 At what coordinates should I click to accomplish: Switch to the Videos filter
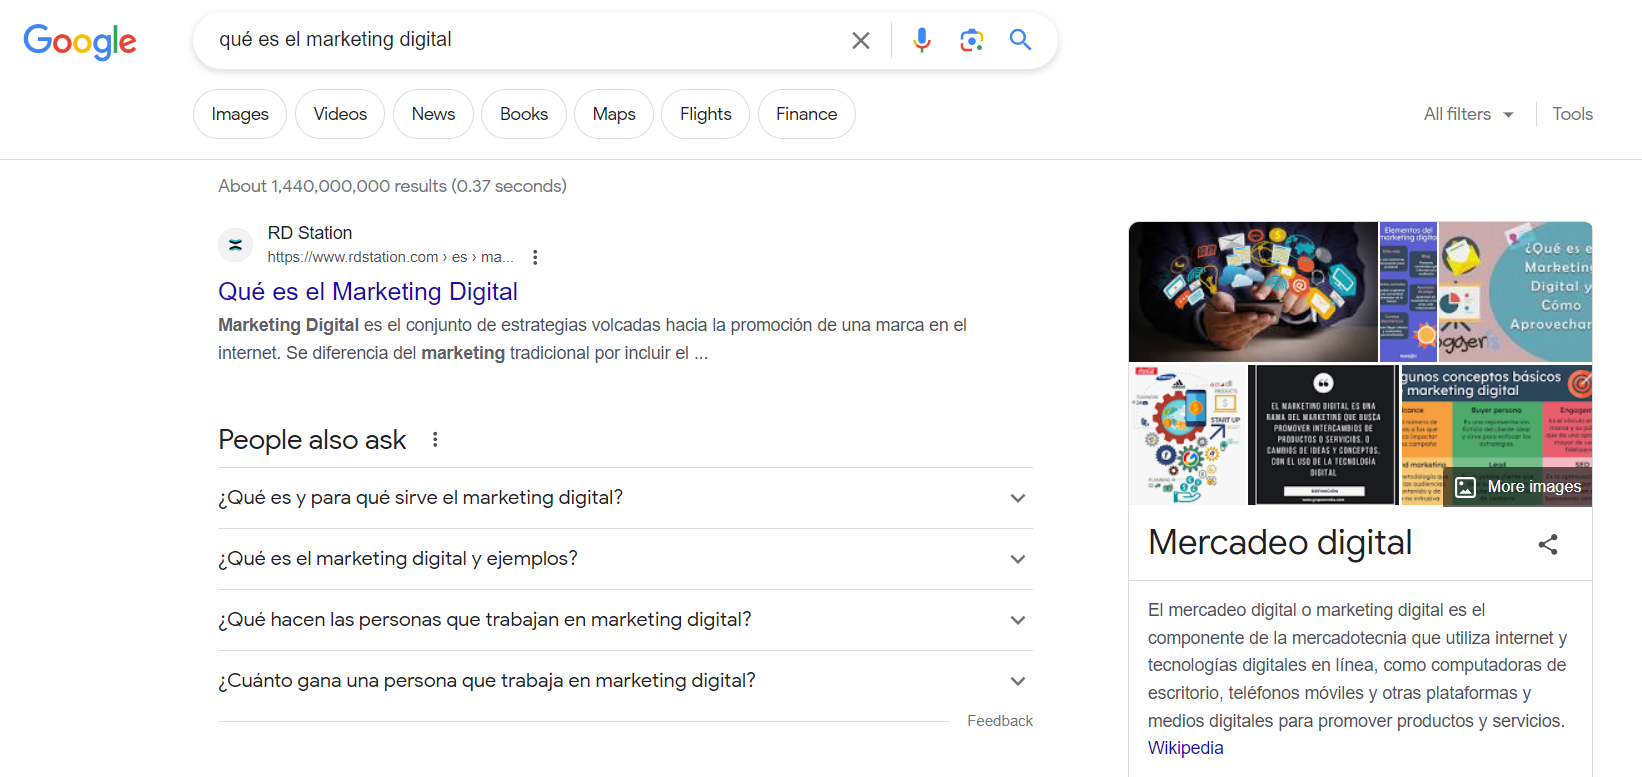click(x=340, y=114)
